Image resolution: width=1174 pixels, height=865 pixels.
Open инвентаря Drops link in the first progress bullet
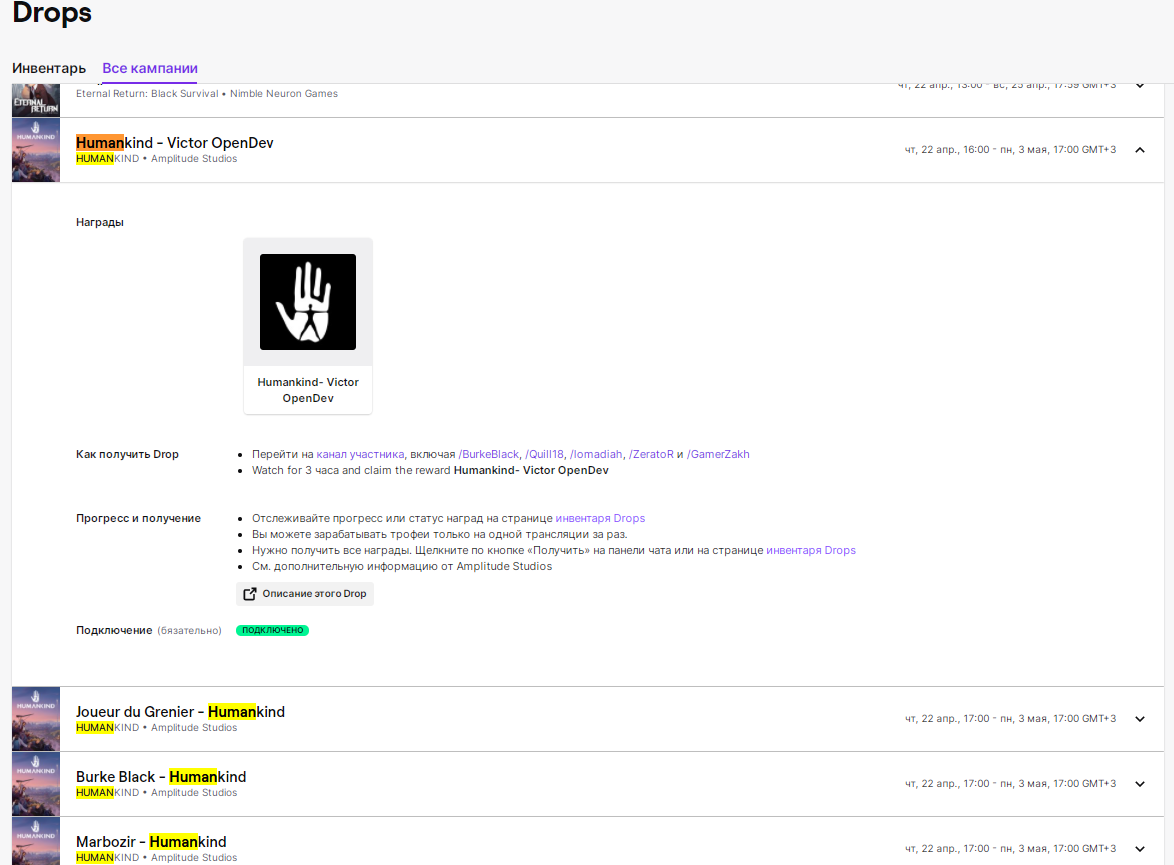pyautogui.click(x=600, y=518)
